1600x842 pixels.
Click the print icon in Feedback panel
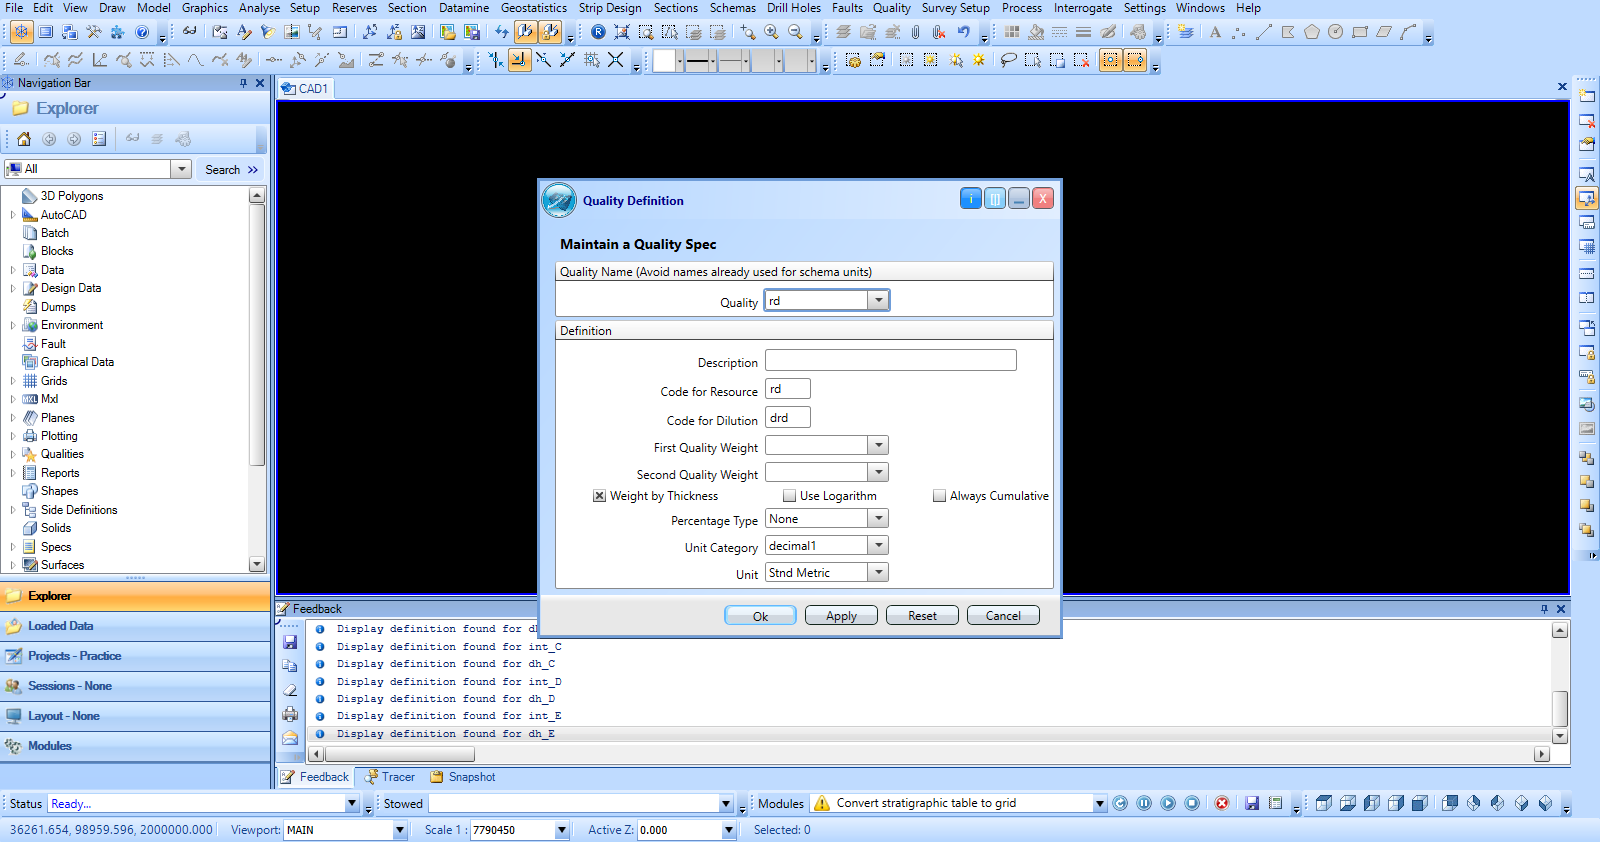click(290, 714)
